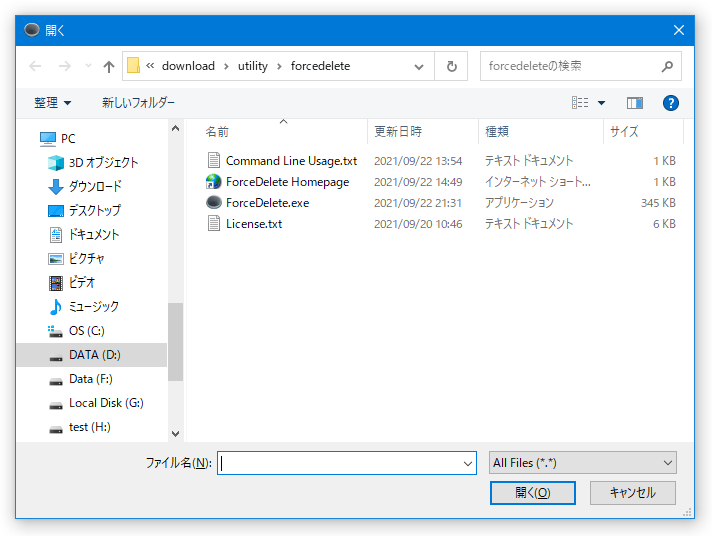This screenshot has height=536, width=712.
Task: Select ForceDelete Homepage shortcut
Action: [x=287, y=182]
